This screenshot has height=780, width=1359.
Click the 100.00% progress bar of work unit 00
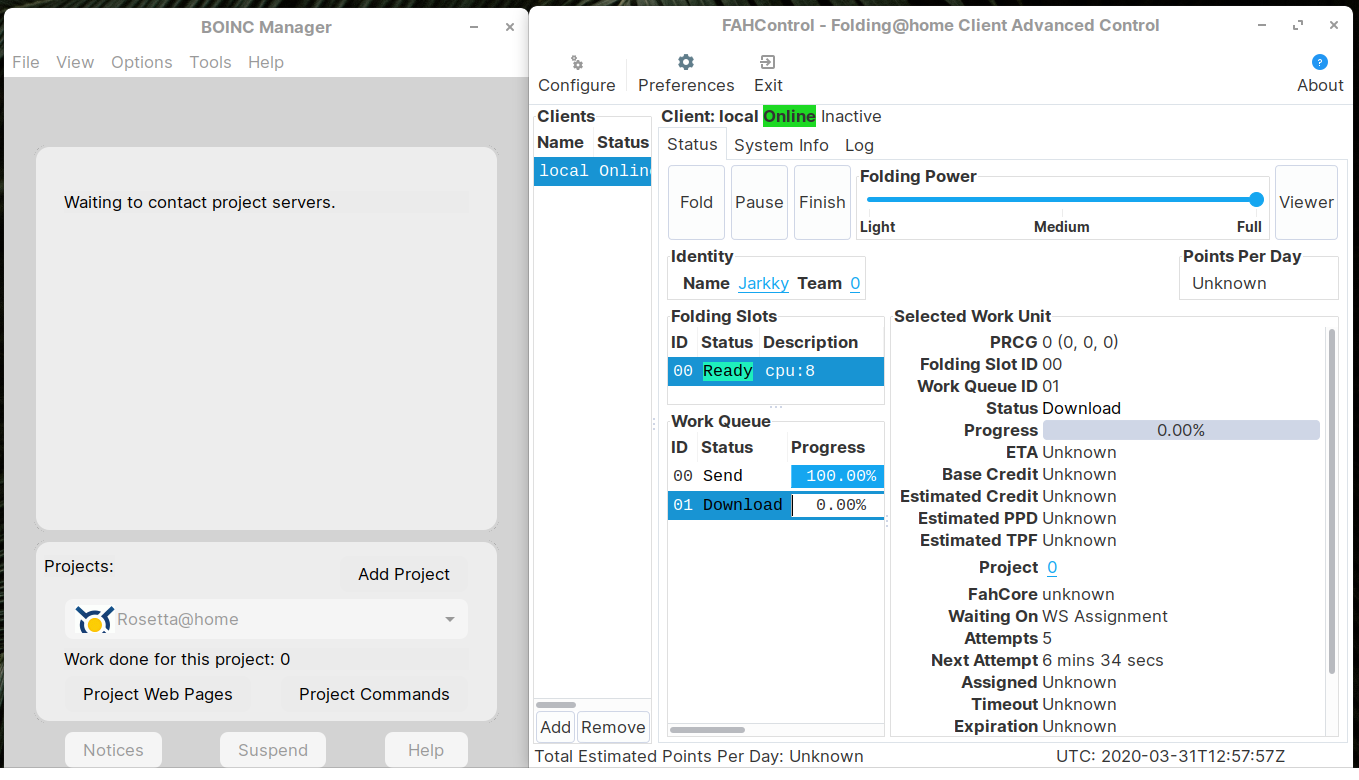click(837, 476)
